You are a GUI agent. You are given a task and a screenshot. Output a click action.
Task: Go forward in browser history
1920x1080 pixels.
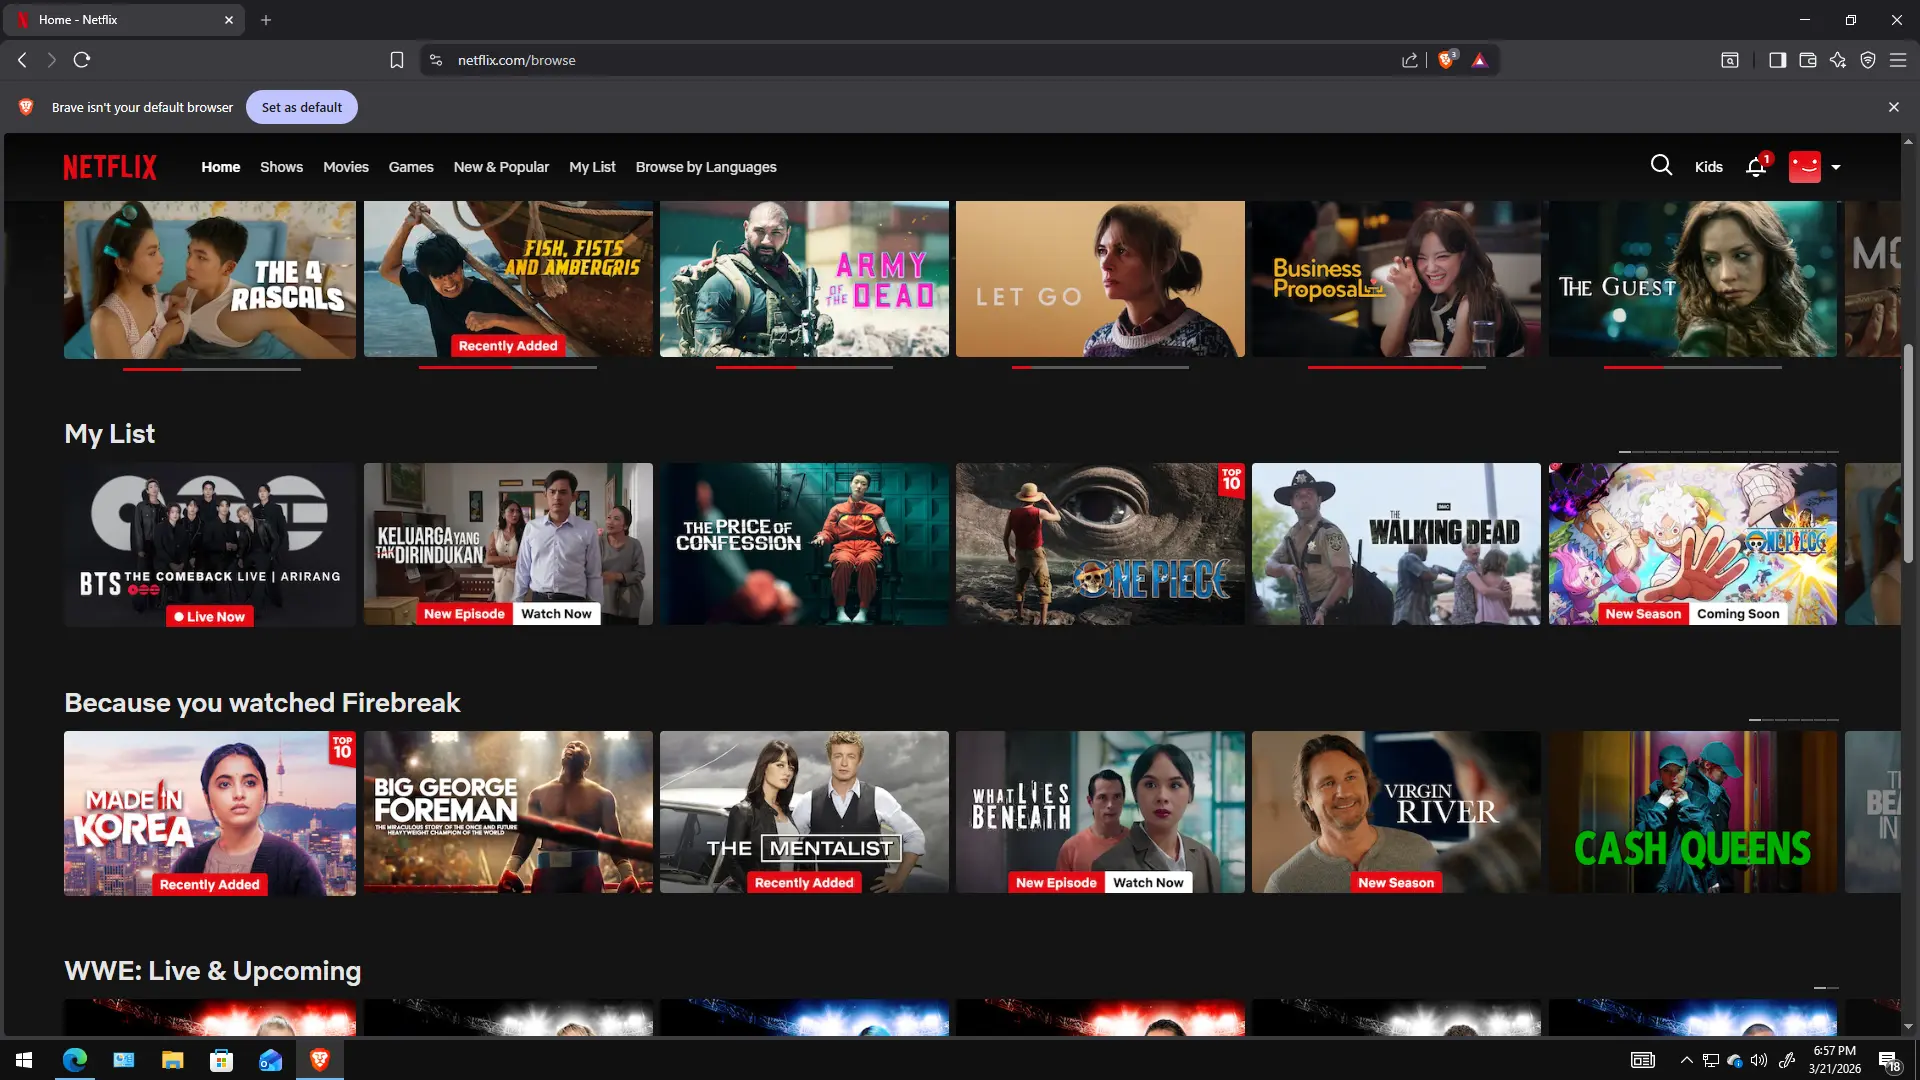52,60
